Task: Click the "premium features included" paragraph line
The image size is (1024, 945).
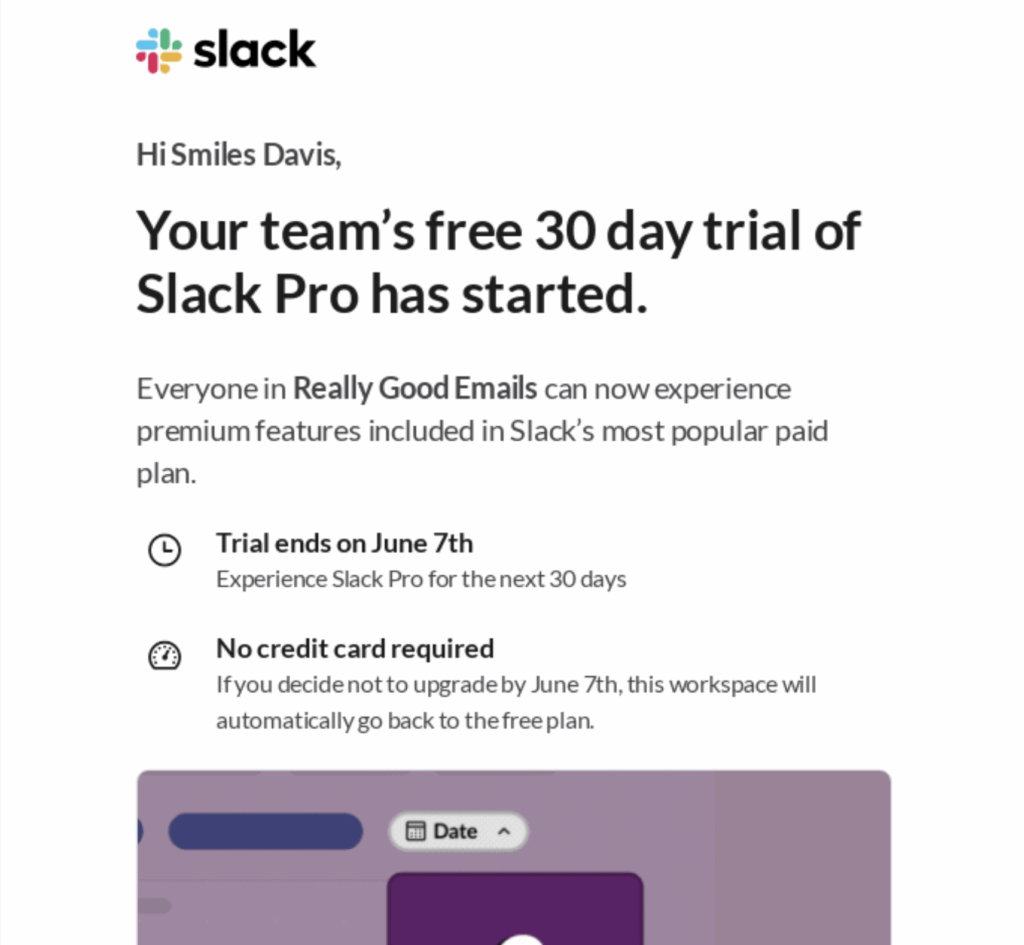Action: click(482, 431)
